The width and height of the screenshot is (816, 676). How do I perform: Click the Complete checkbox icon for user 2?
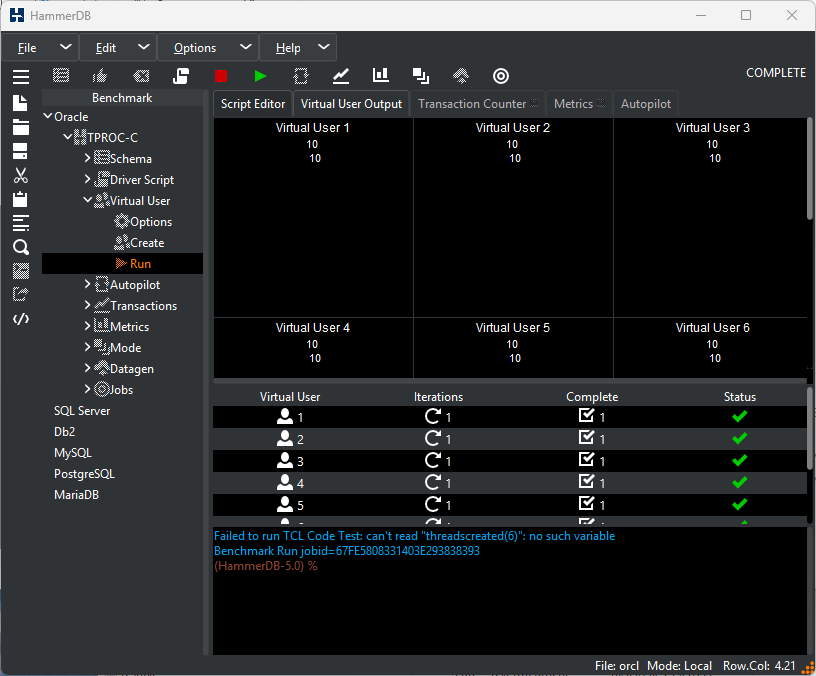[x=586, y=437]
